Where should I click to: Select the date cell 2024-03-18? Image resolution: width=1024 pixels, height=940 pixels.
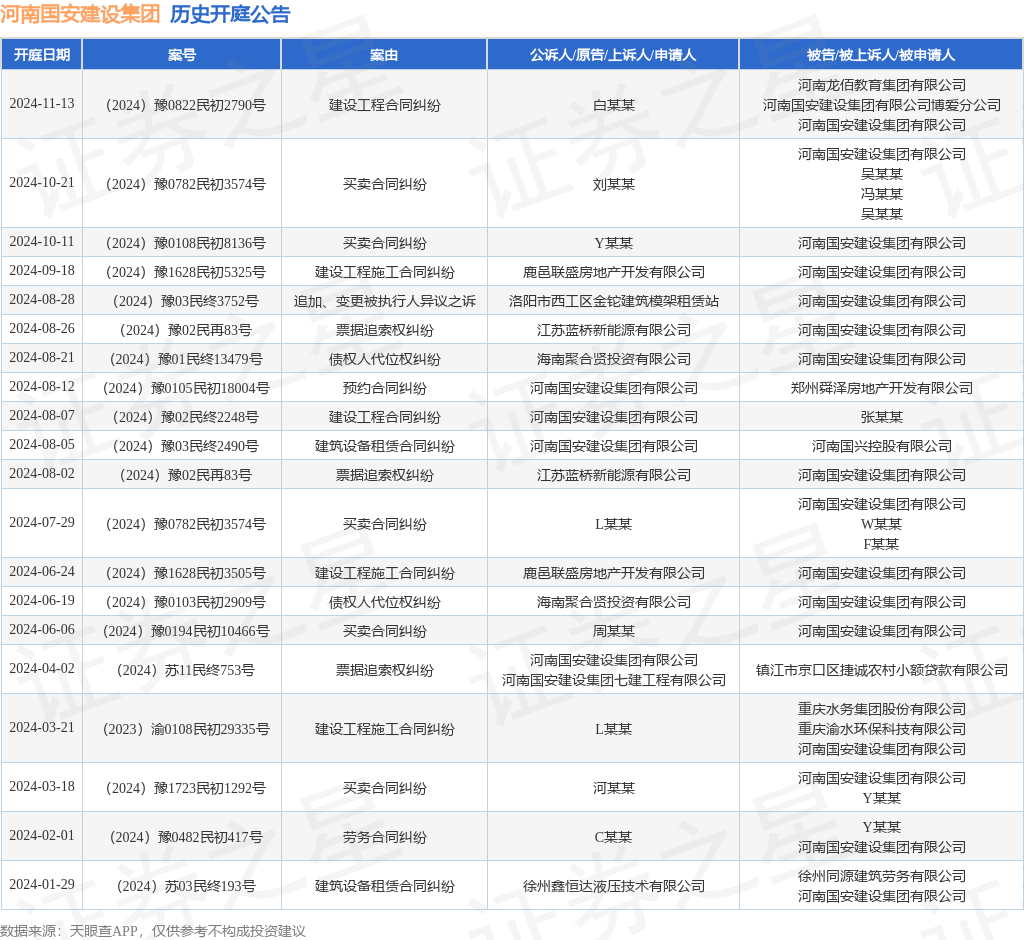[42, 786]
